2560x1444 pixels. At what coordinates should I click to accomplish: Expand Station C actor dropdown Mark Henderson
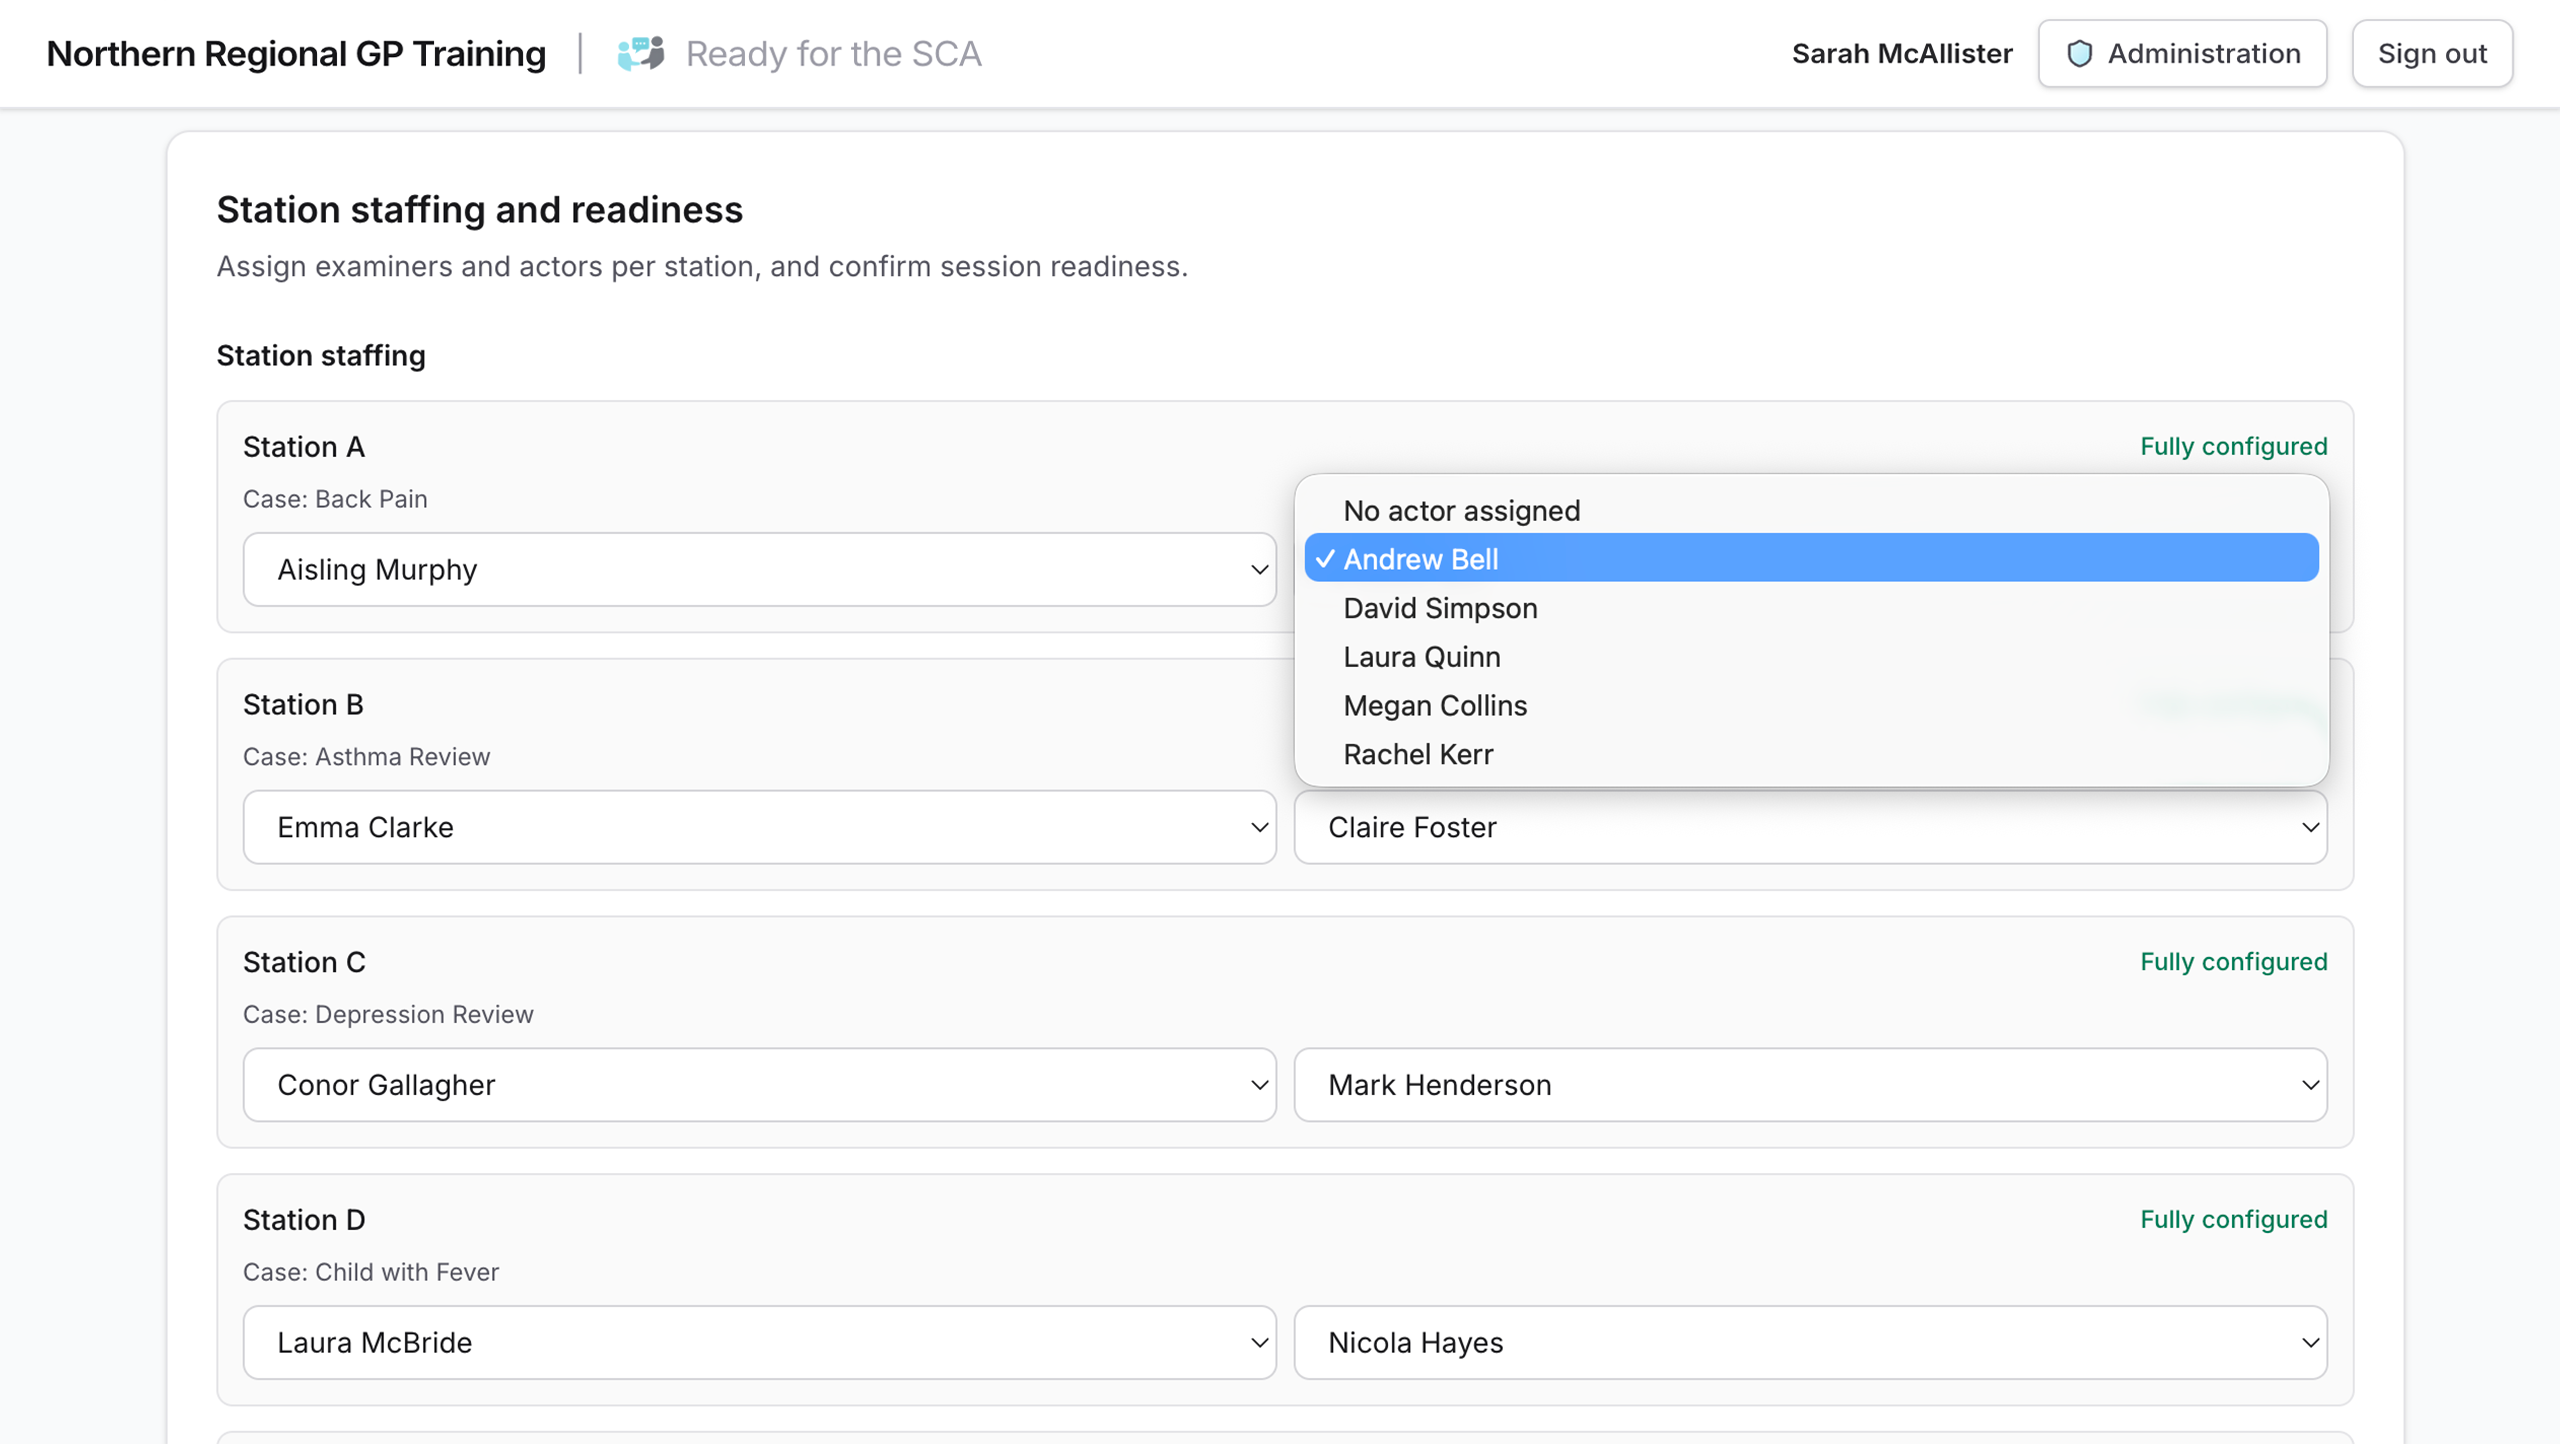[1809, 1084]
